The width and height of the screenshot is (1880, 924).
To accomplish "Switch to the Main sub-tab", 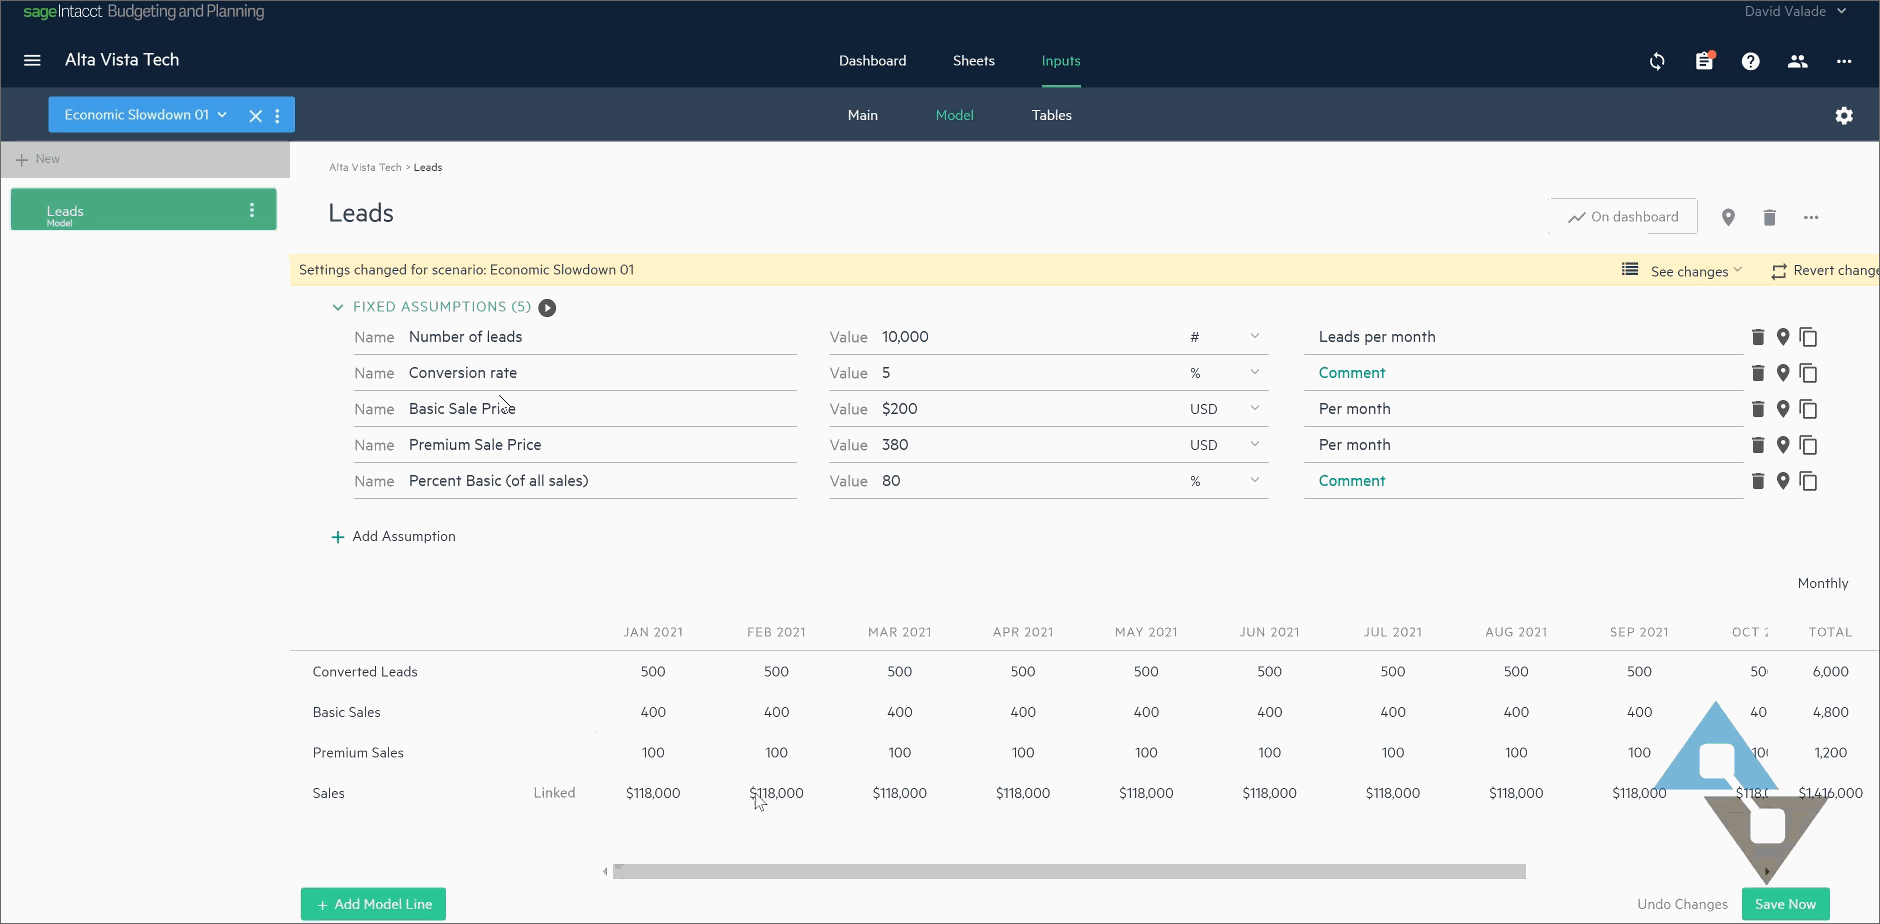I will tap(863, 115).
